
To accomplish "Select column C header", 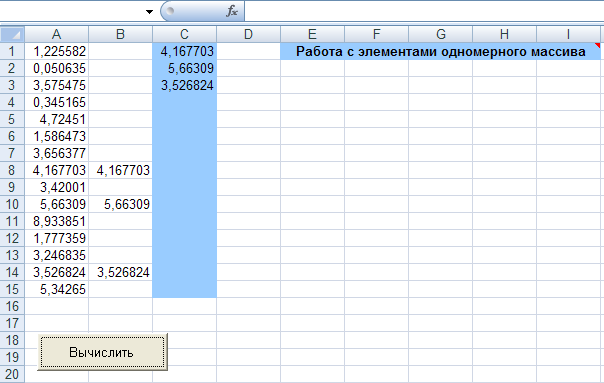I will coord(185,34).
